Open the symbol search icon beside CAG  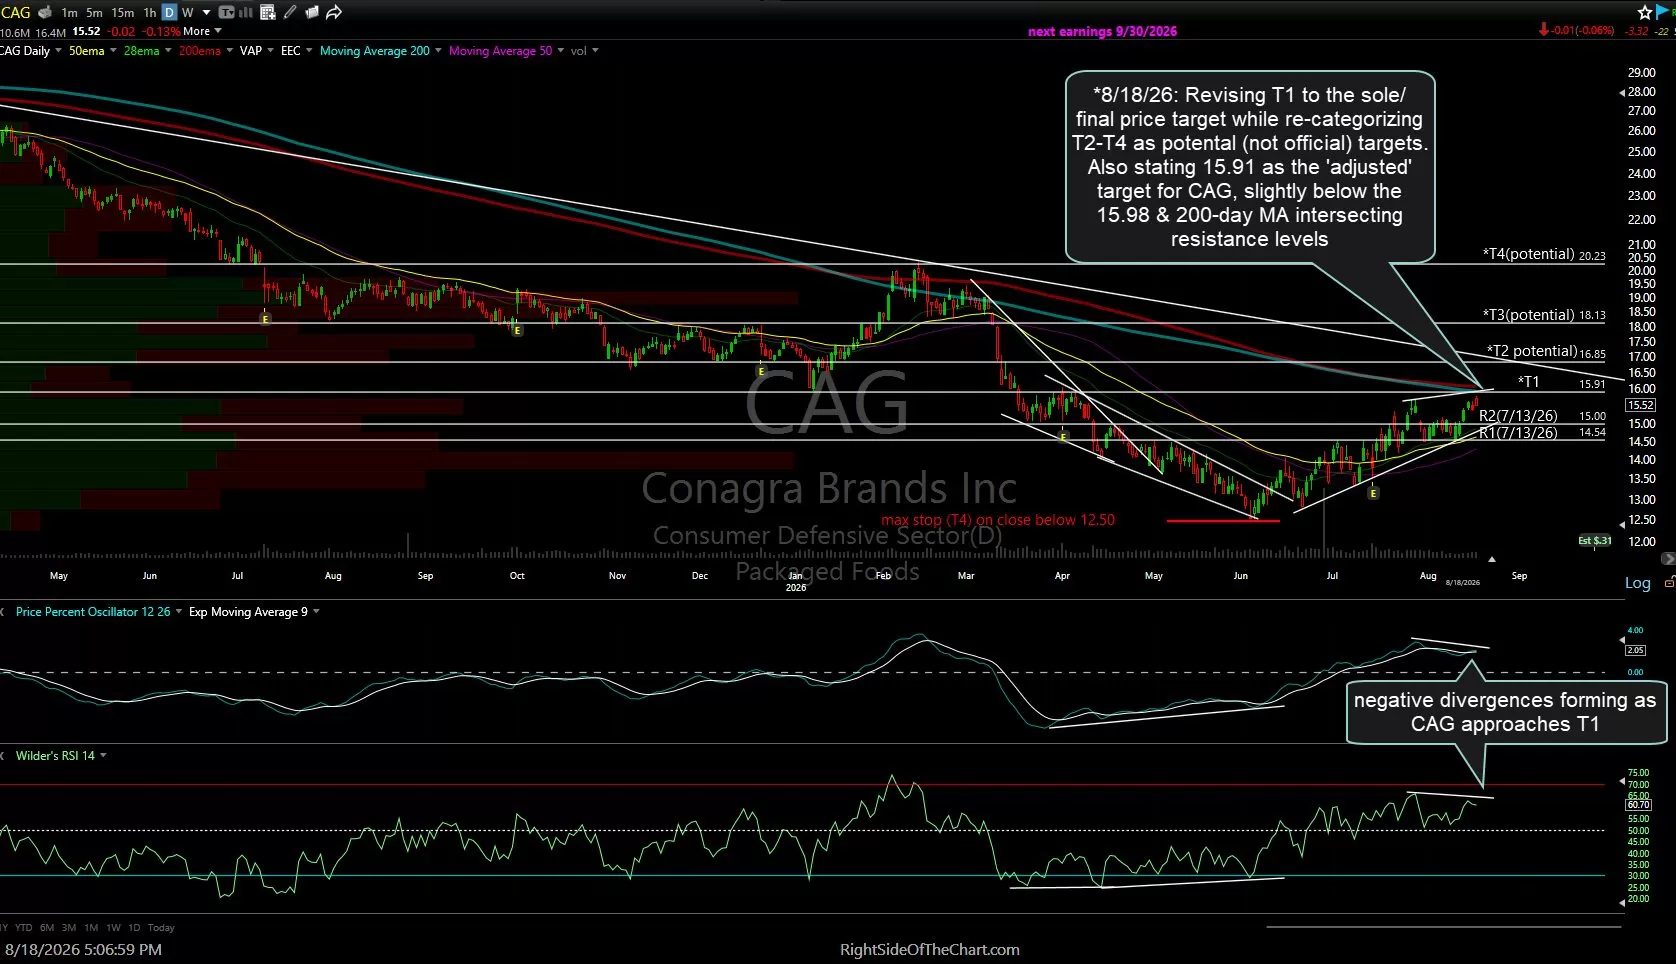click(x=45, y=12)
